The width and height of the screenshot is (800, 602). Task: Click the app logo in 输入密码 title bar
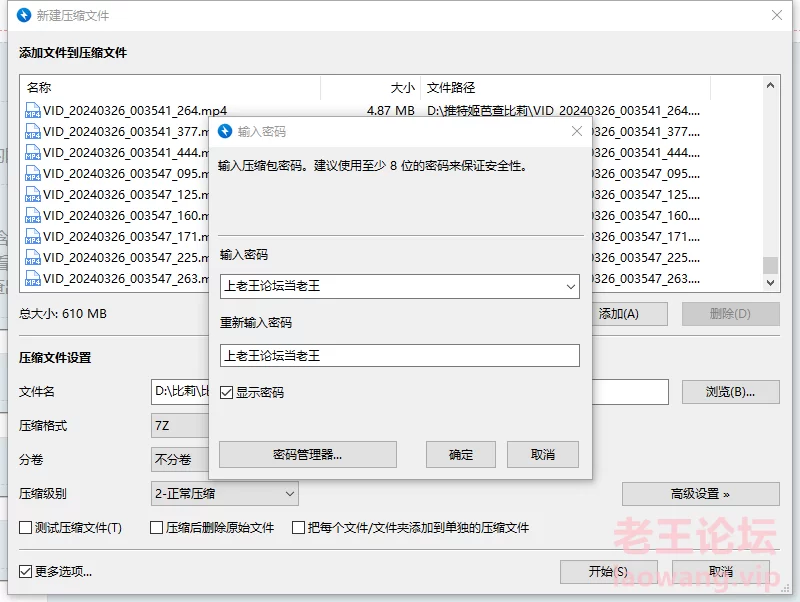coord(224,131)
